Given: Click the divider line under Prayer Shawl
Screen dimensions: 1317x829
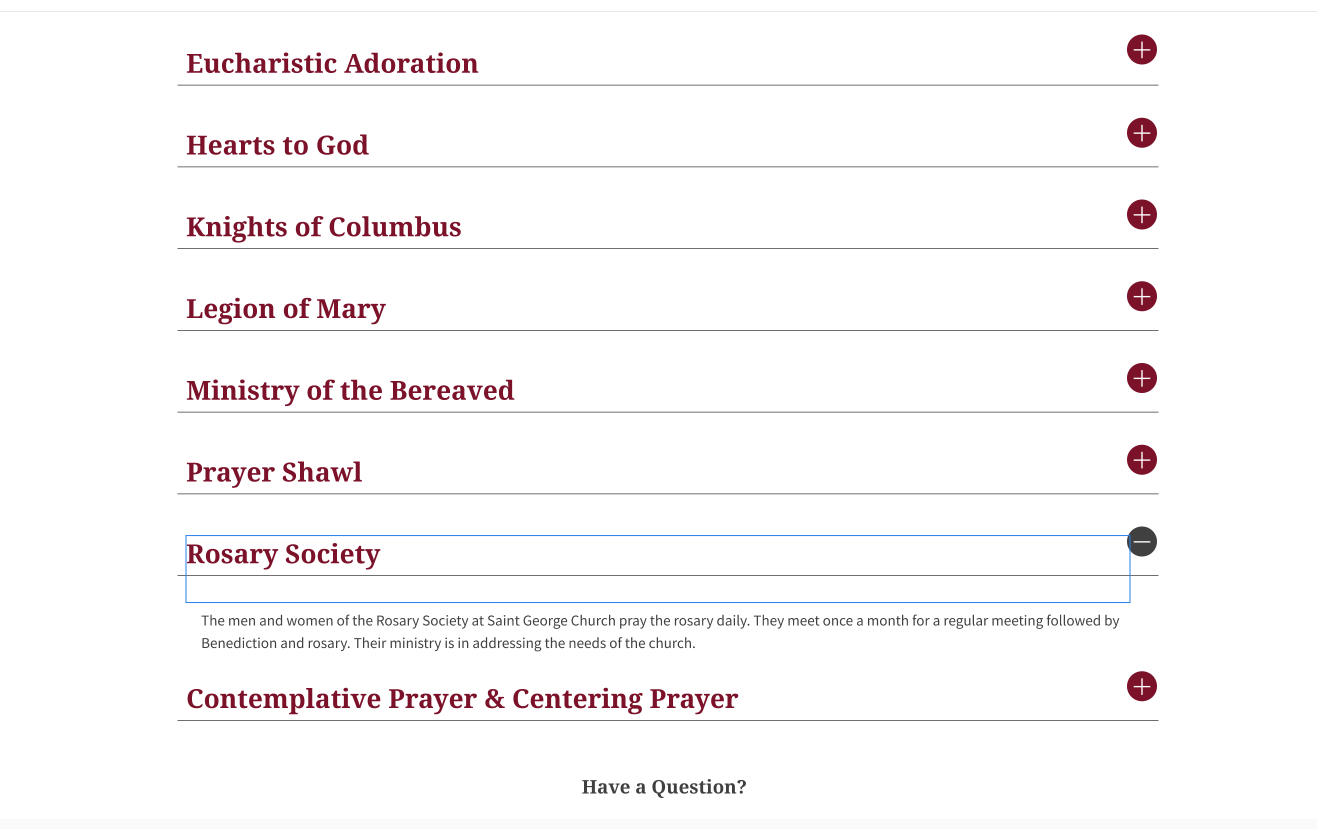Looking at the screenshot, I should pyautogui.click(x=667, y=494).
